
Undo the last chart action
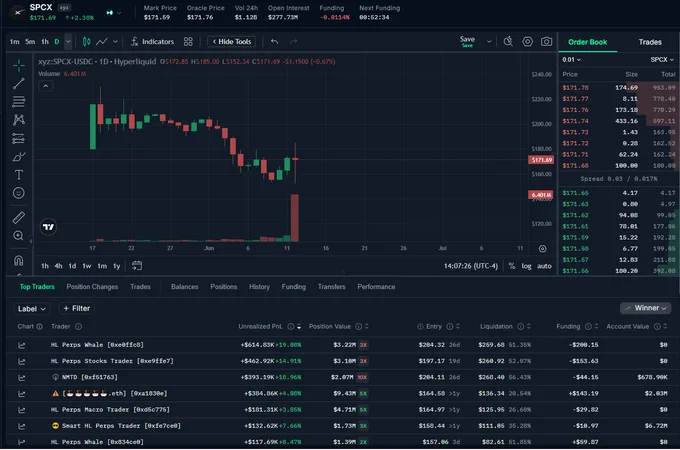pos(275,42)
